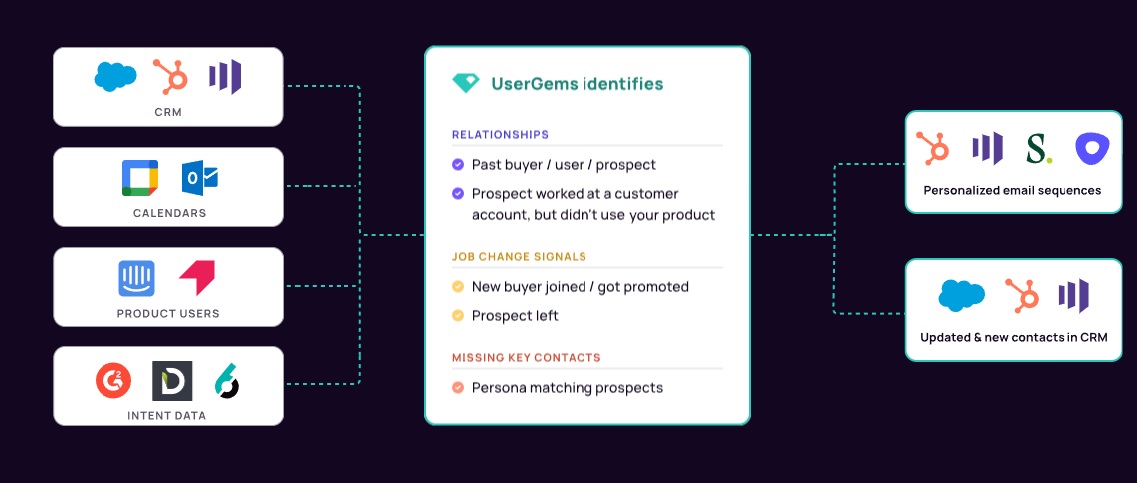Select the G2 icon in Intent Data
This screenshot has height=483, width=1137.
click(114, 380)
